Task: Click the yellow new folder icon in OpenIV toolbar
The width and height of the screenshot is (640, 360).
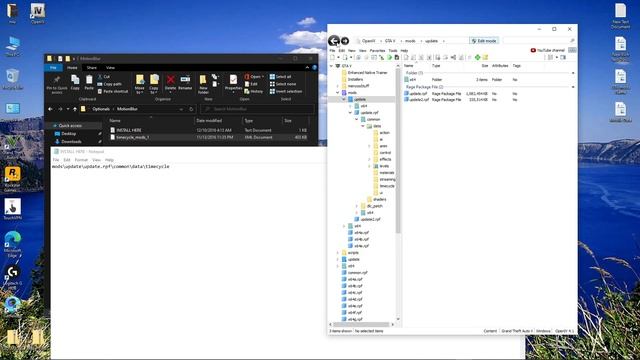Action: [485, 58]
